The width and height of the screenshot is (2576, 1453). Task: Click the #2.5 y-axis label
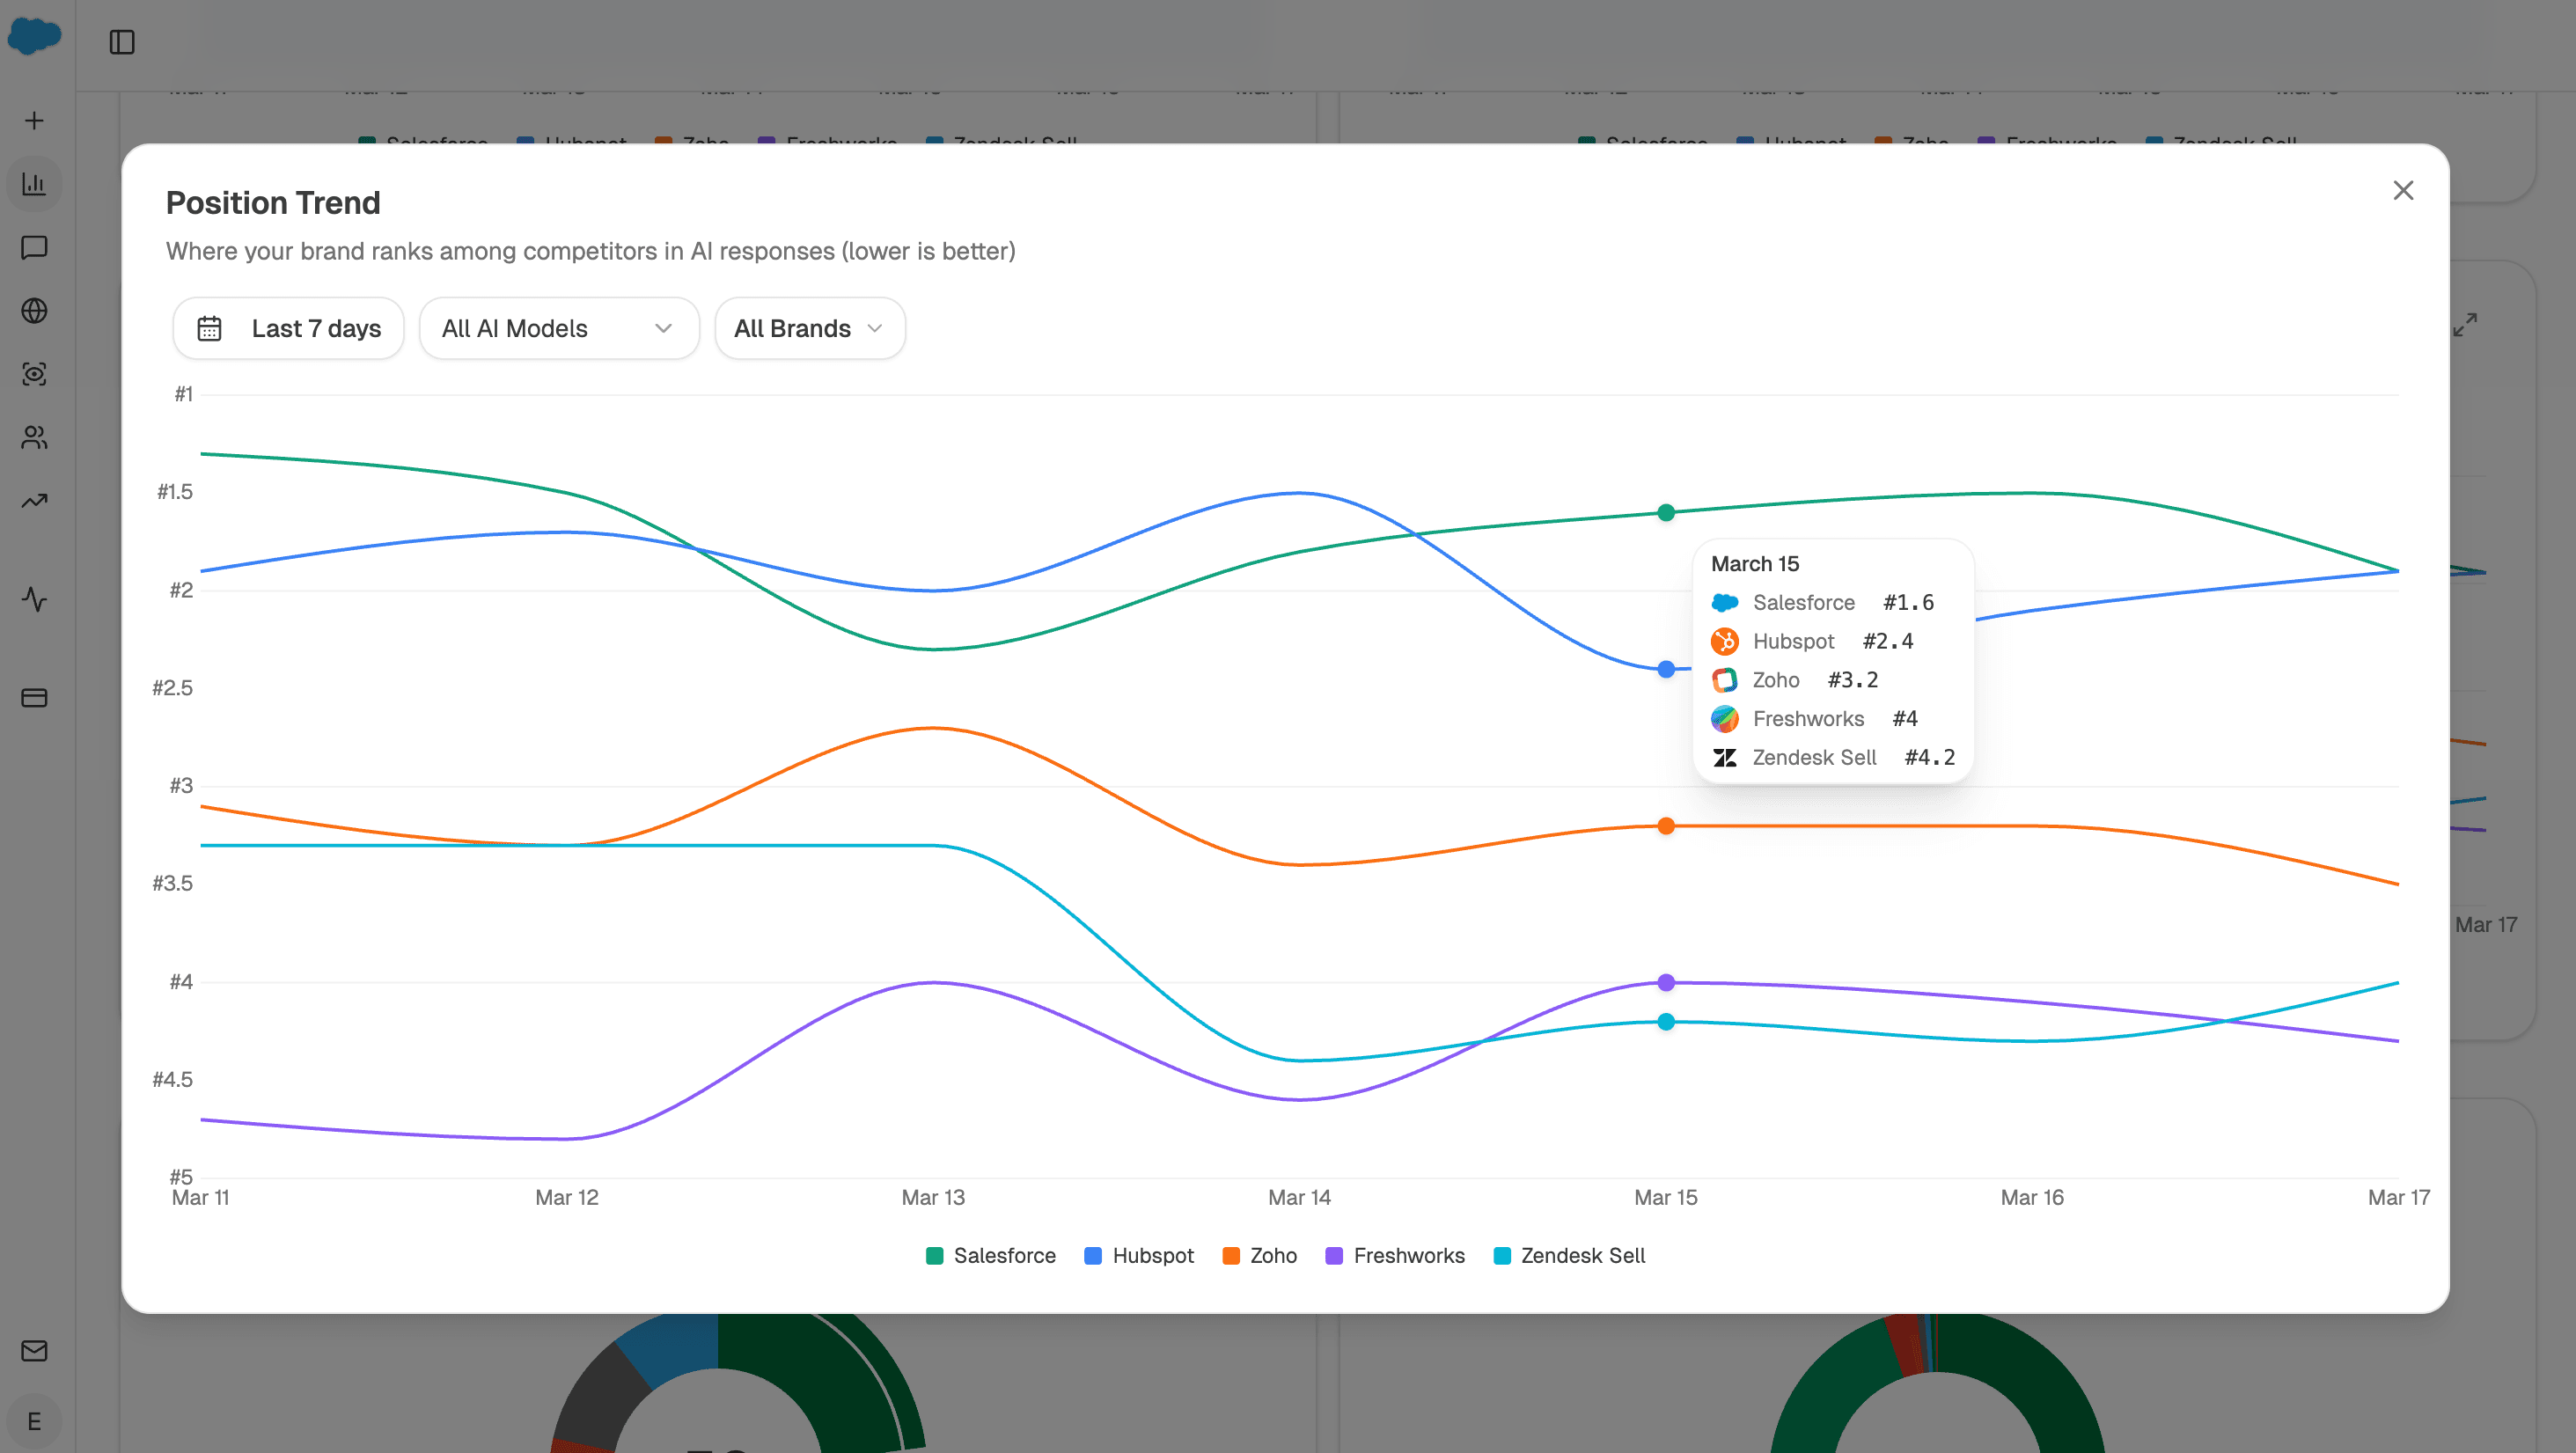point(172,687)
